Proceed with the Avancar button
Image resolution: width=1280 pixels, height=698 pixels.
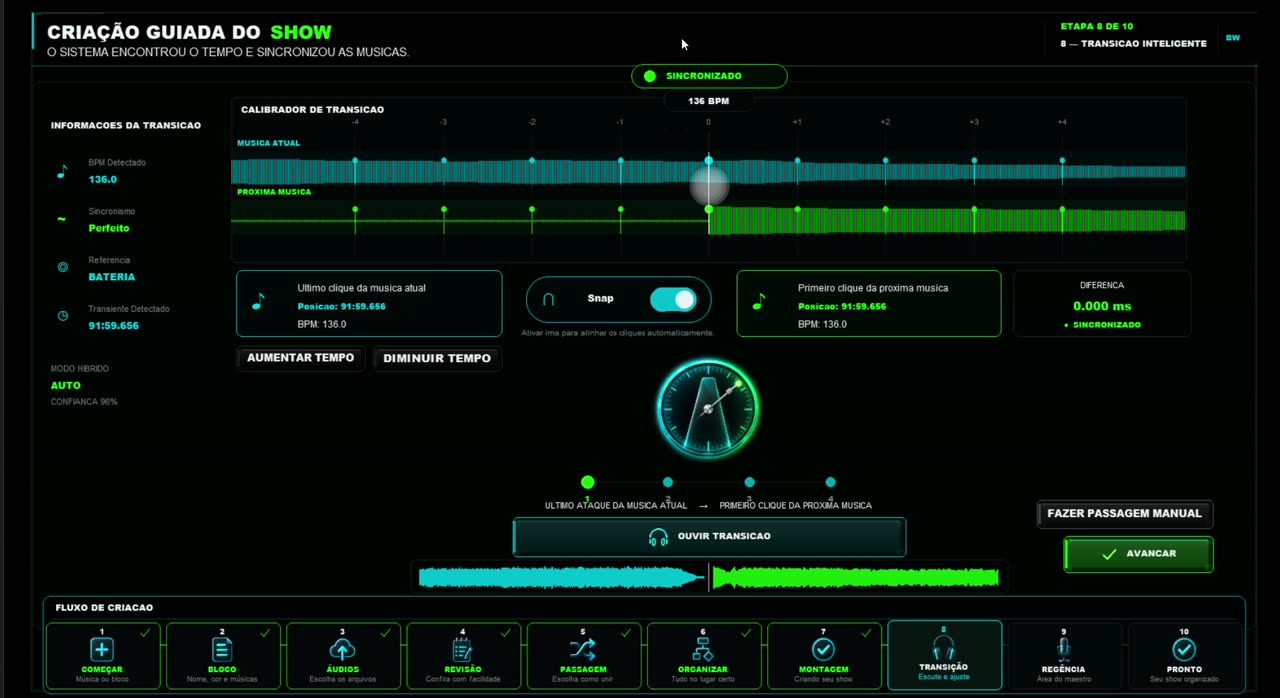point(1138,554)
